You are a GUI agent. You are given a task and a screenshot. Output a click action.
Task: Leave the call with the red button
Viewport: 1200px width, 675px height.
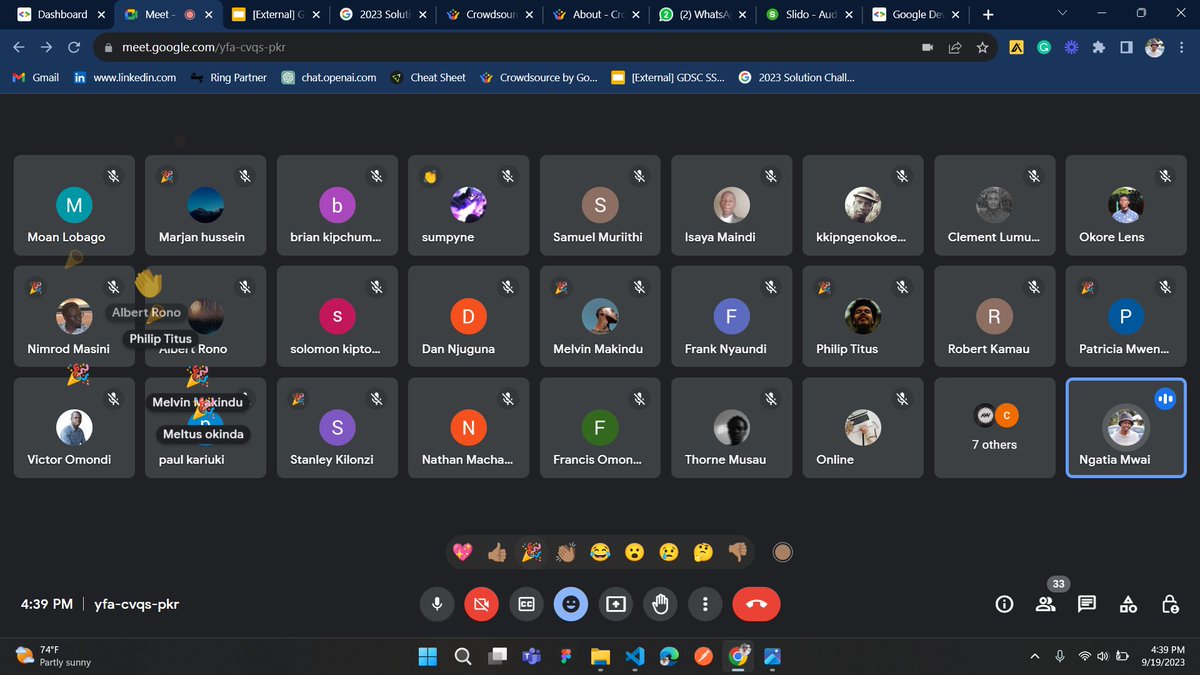(756, 604)
